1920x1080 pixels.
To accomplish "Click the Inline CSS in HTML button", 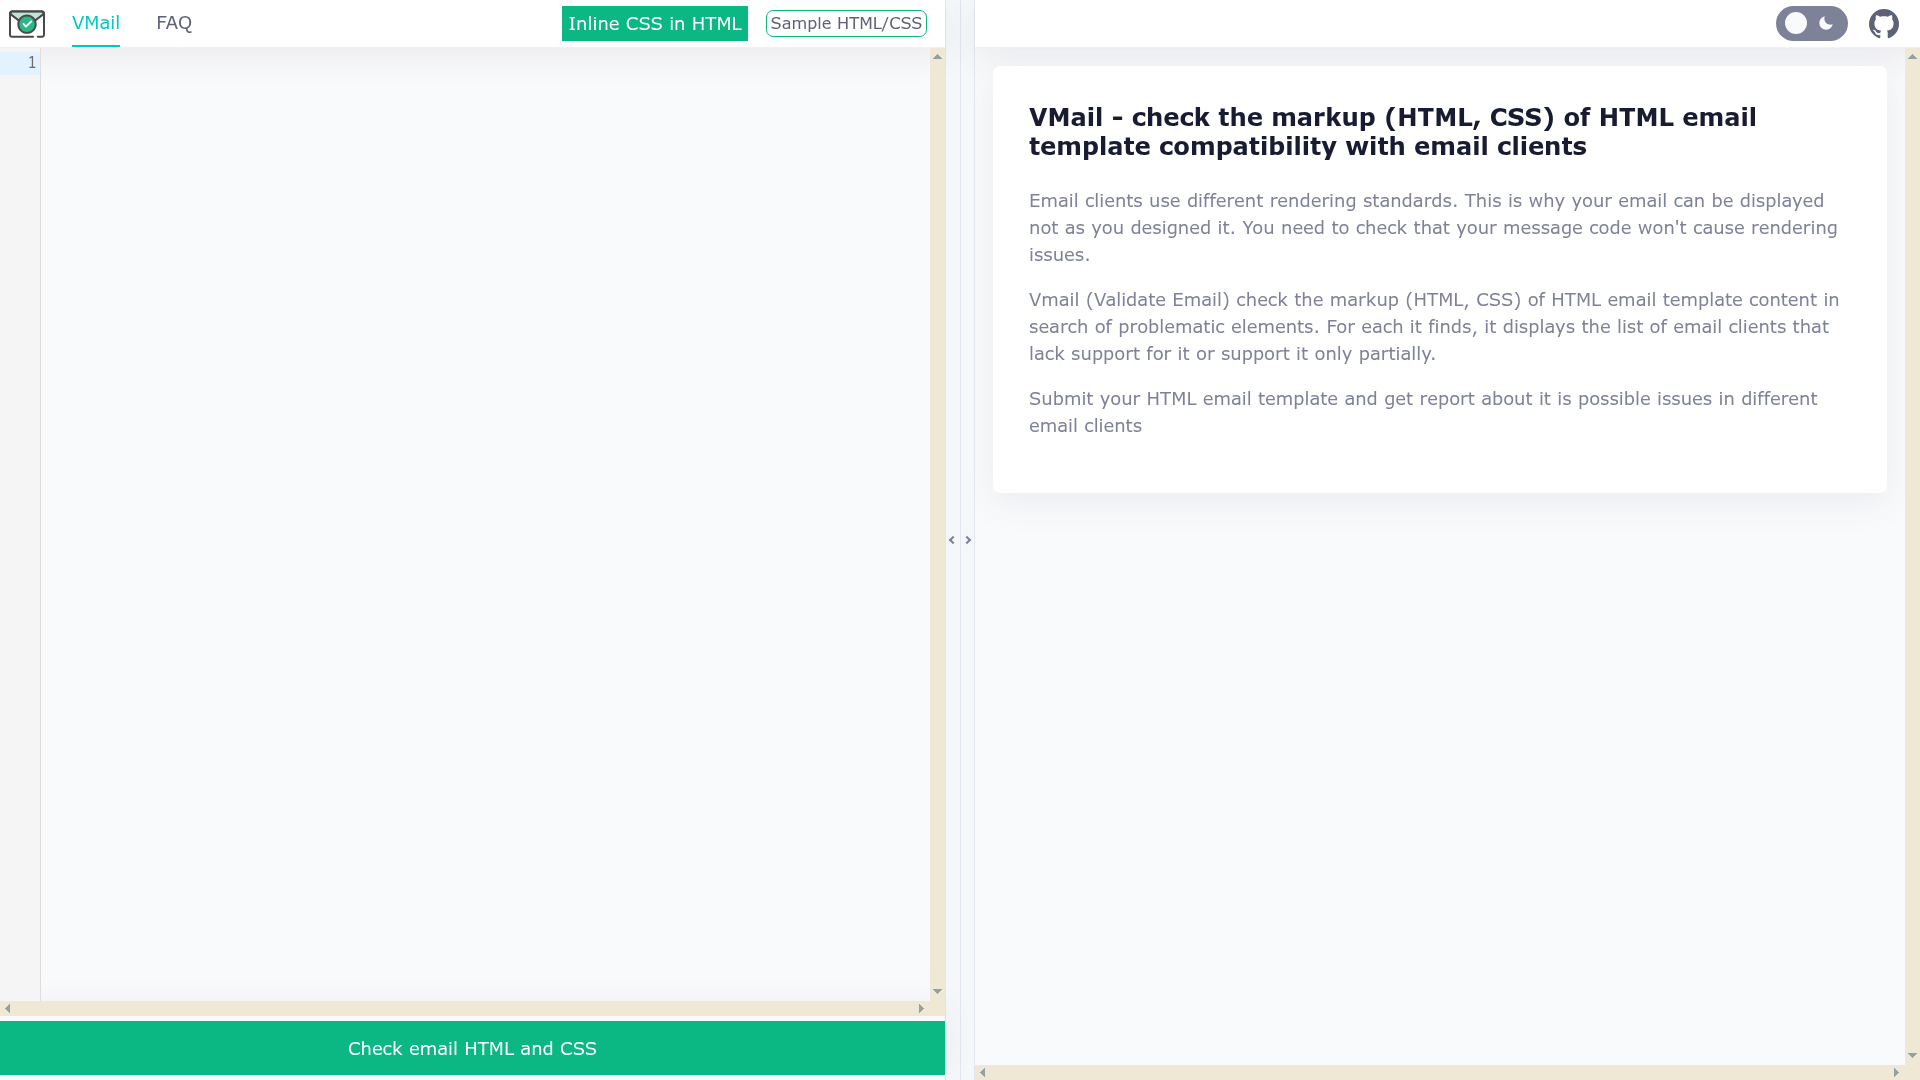I will click(x=655, y=24).
